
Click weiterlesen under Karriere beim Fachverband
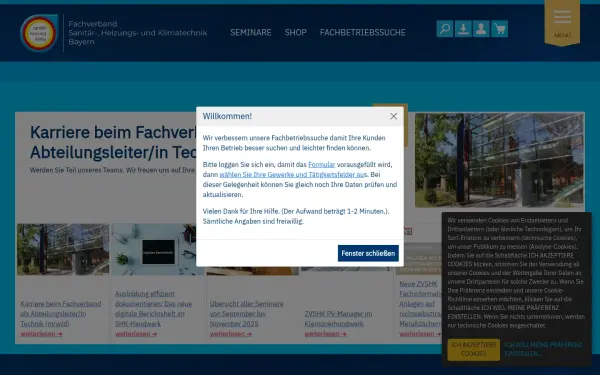41,334
